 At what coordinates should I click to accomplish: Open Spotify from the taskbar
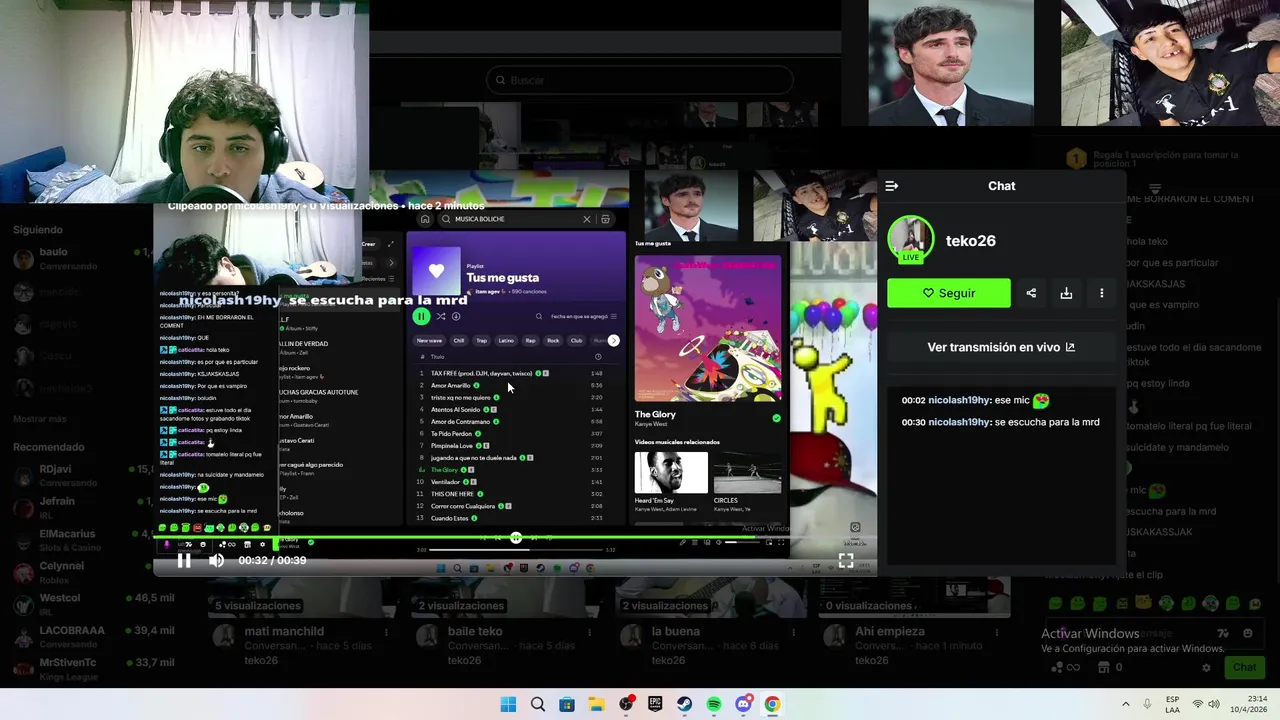[714, 704]
